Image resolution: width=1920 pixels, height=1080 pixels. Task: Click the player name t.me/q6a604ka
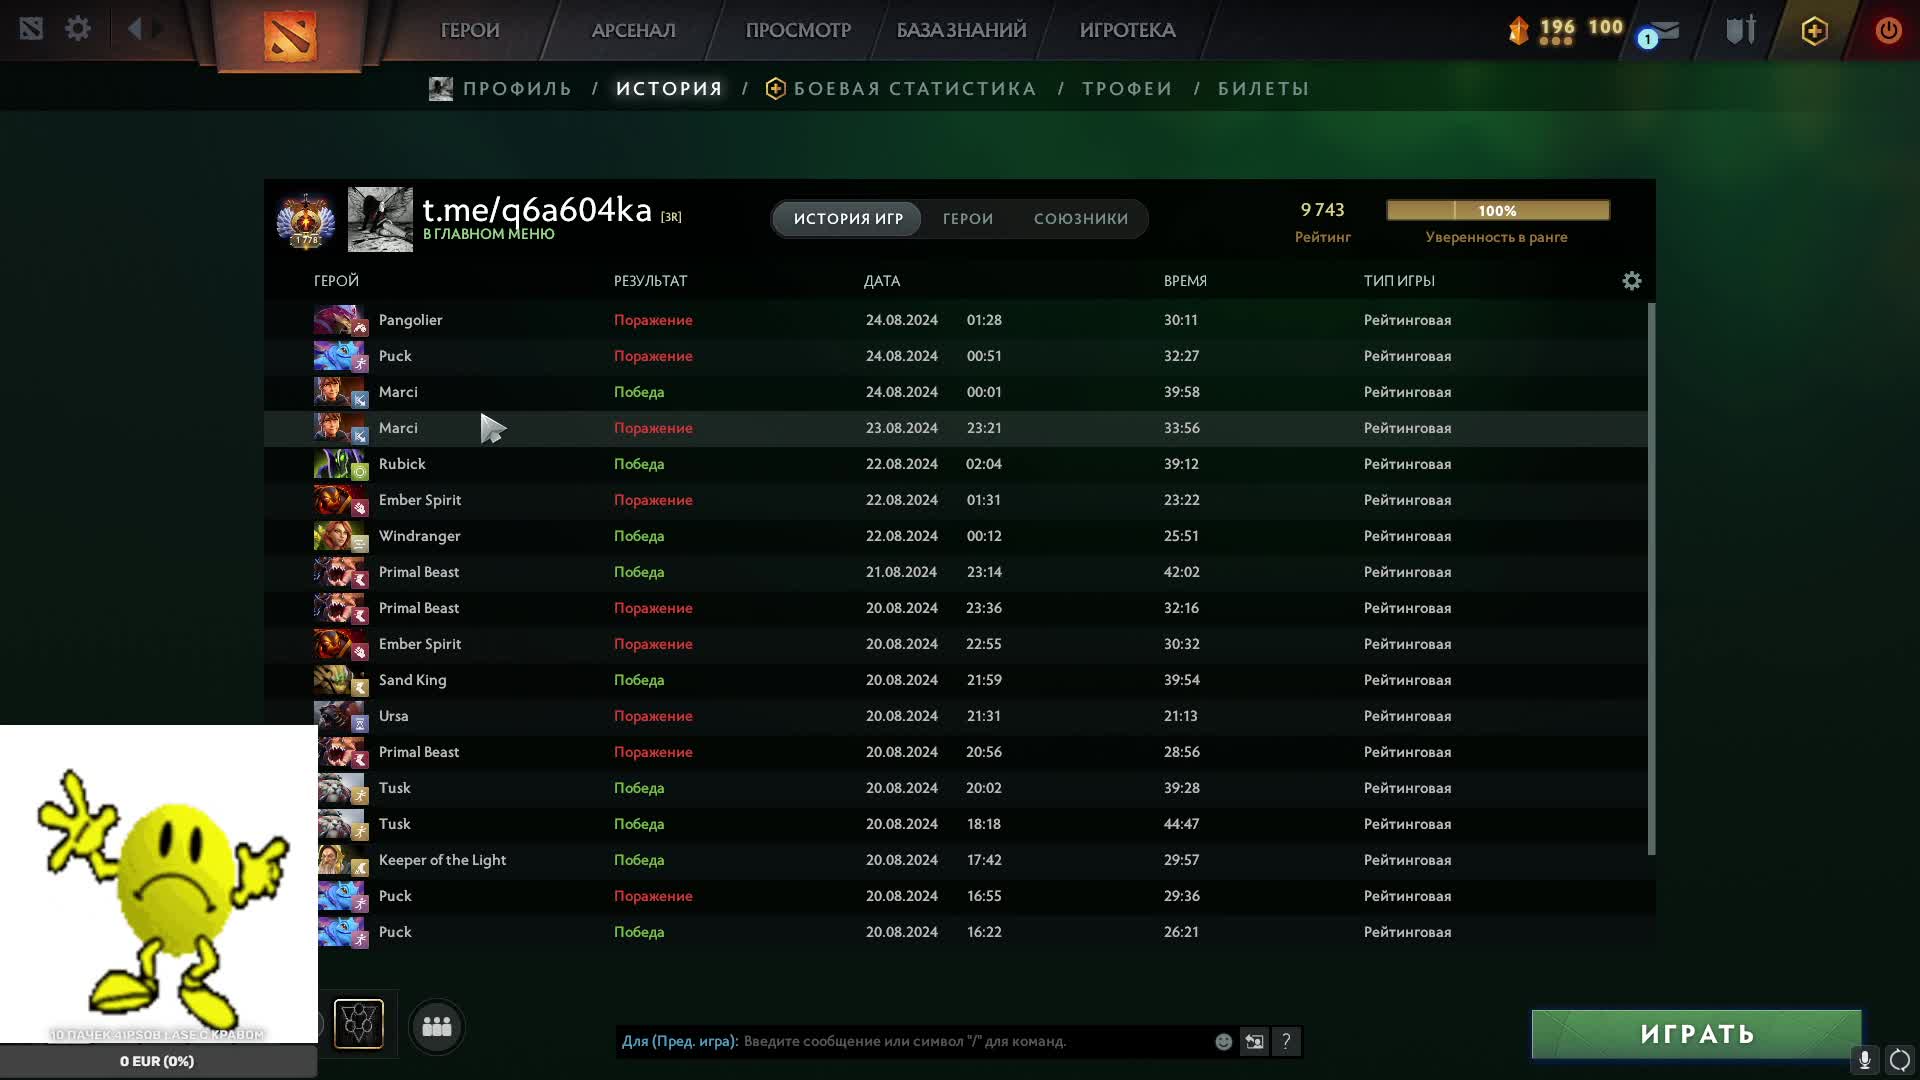[x=537, y=210]
